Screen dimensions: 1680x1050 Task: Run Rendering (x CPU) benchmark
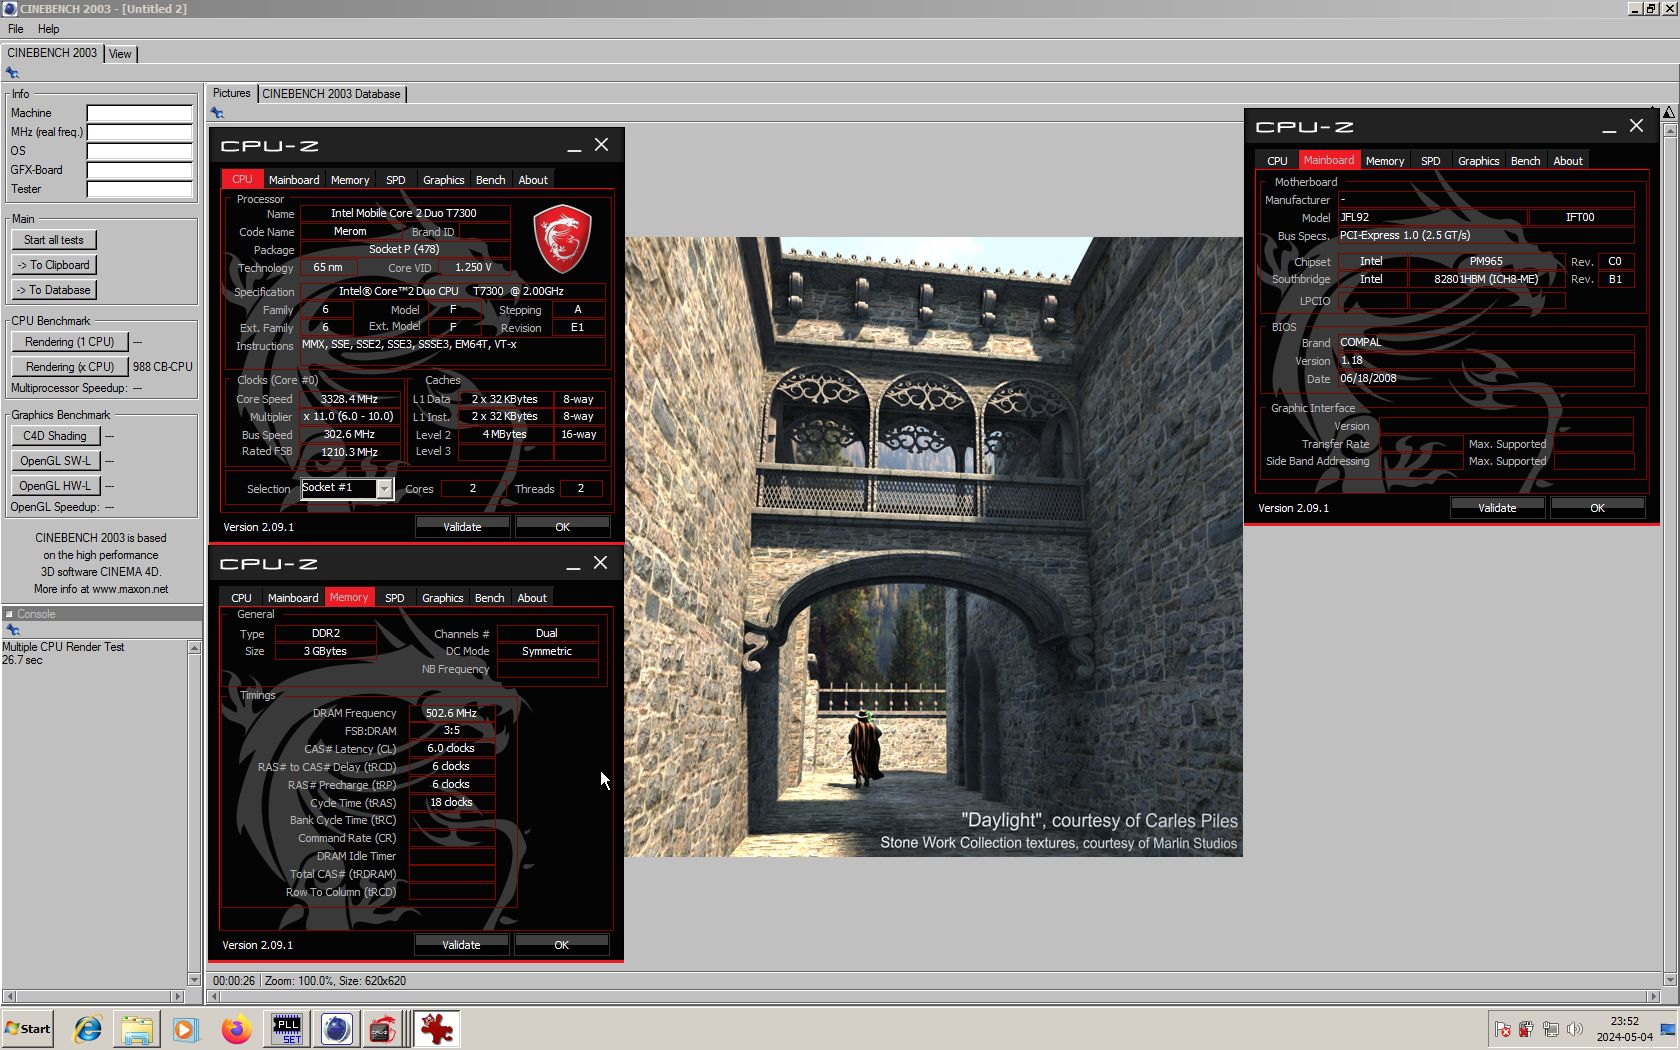pyautogui.click(x=70, y=367)
